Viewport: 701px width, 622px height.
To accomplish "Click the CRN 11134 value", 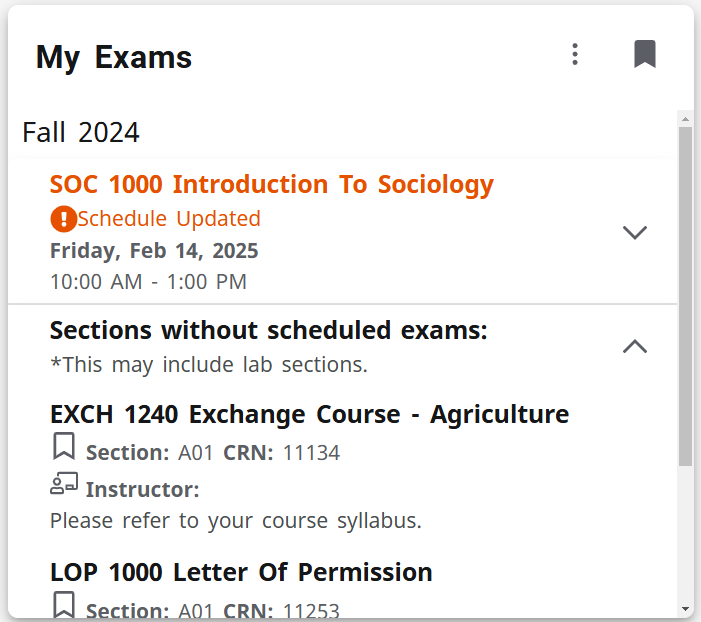I will click(x=311, y=453).
